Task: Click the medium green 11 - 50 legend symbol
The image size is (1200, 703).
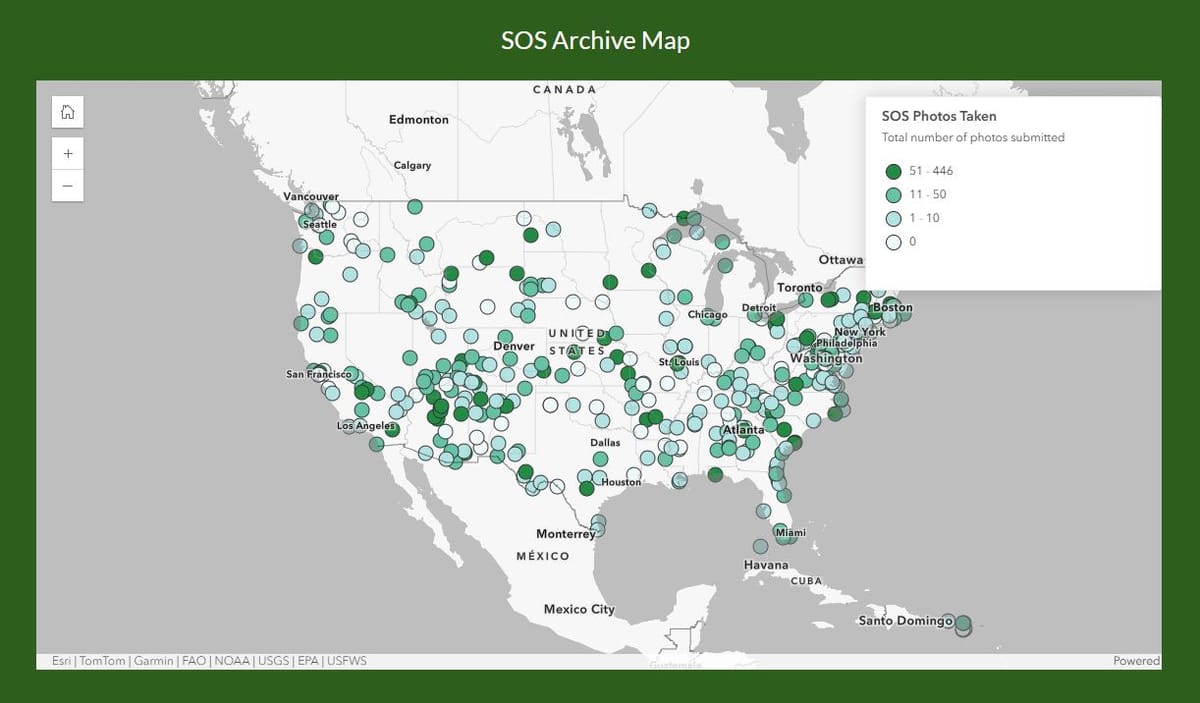Action: [892, 194]
